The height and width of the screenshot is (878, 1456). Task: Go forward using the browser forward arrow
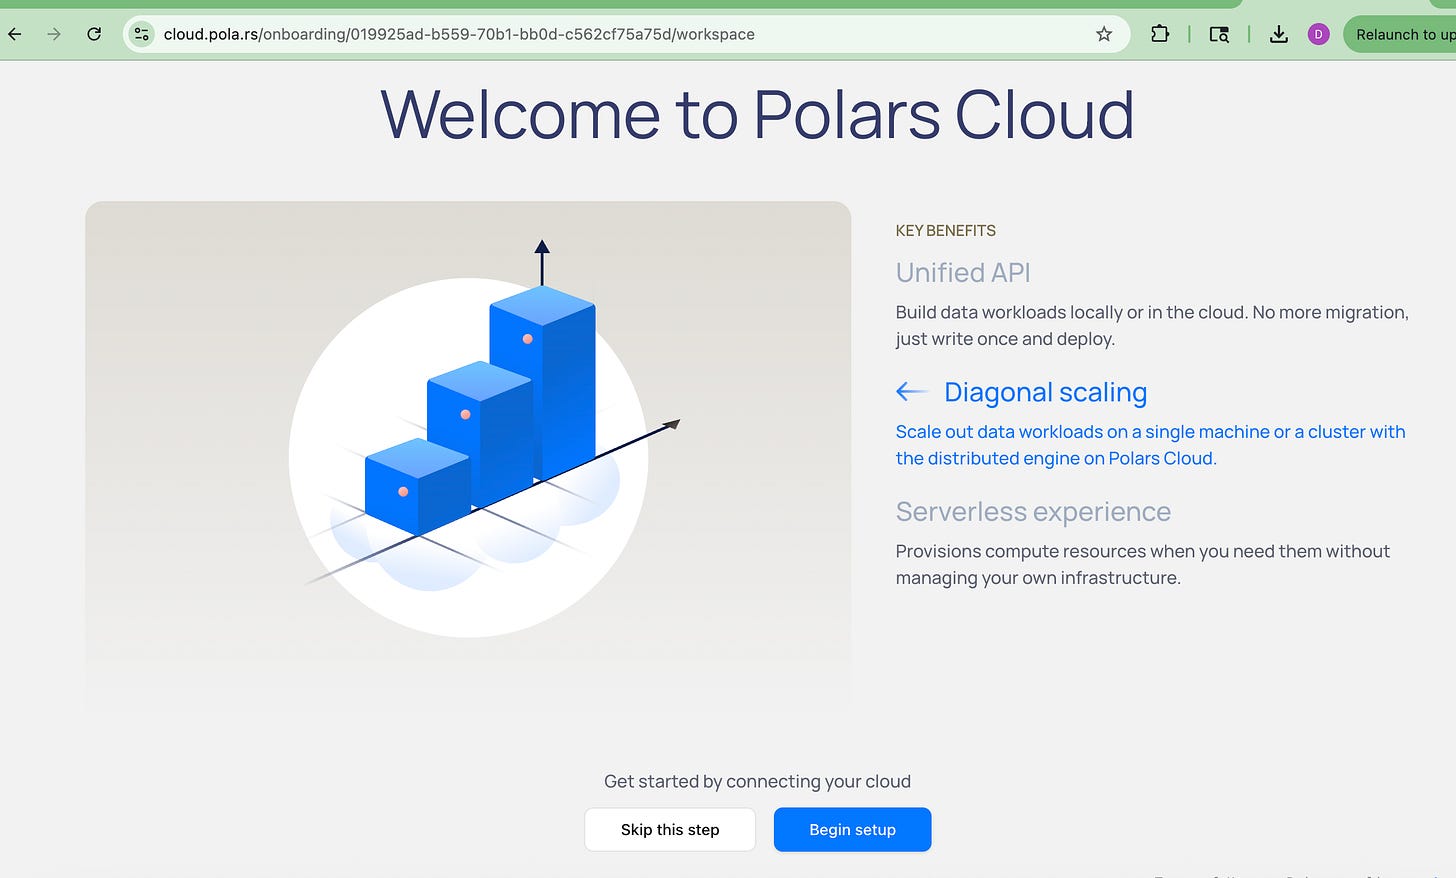click(54, 34)
